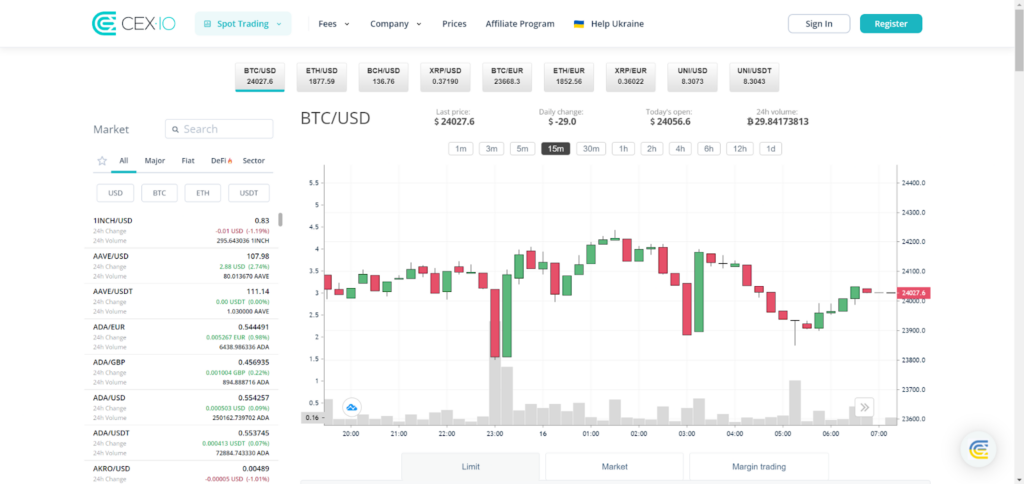The height and width of the screenshot is (484, 1024).
Task: Open the Affiliate Program link
Action: tap(519, 24)
